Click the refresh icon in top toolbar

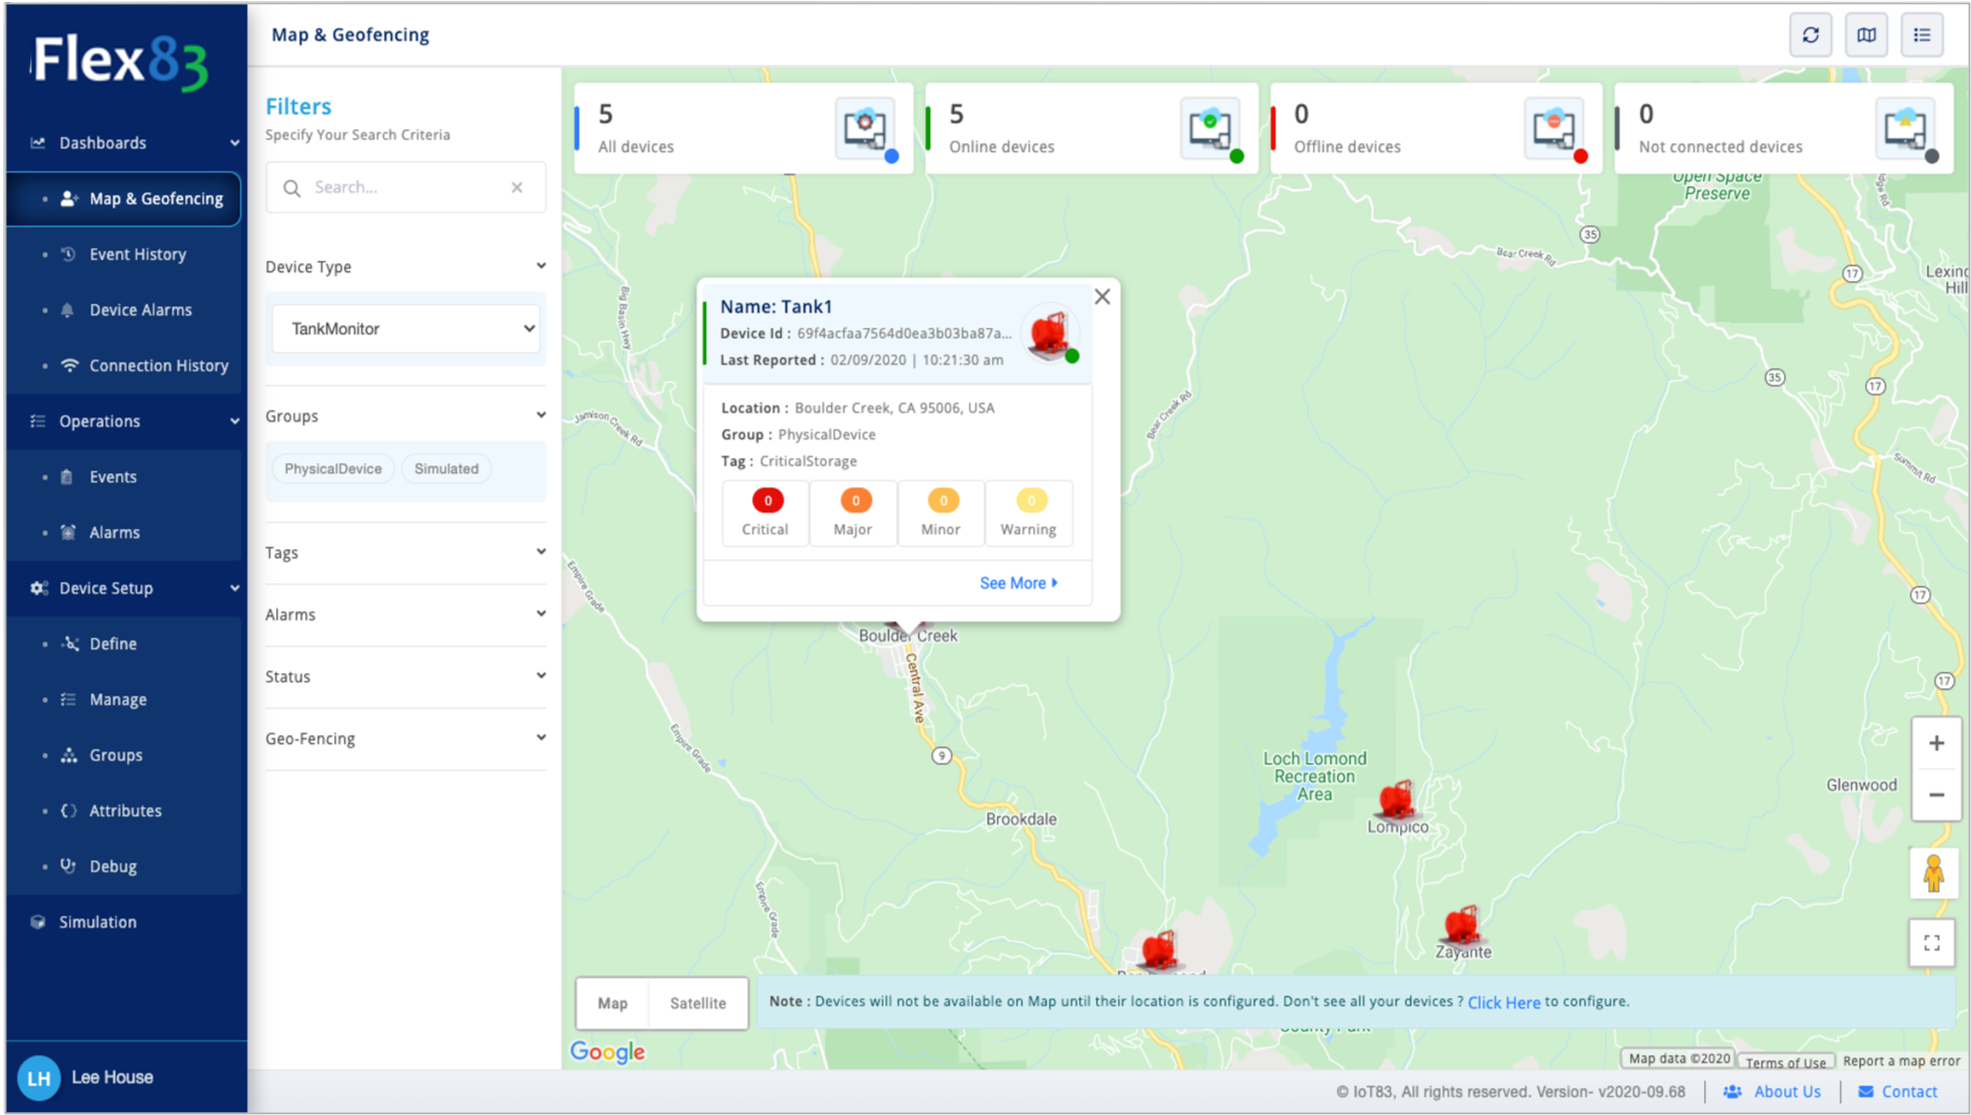point(1810,35)
